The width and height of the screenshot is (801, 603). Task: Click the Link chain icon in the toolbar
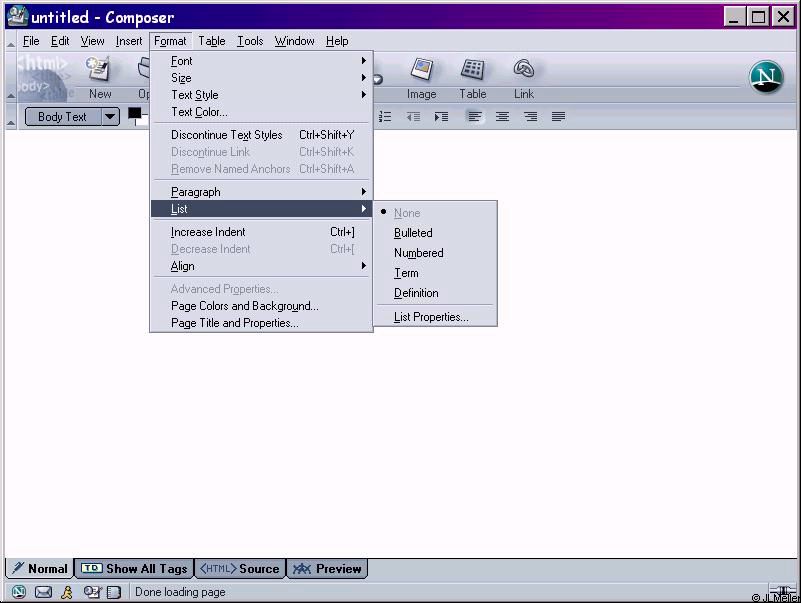(x=524, y=68)
